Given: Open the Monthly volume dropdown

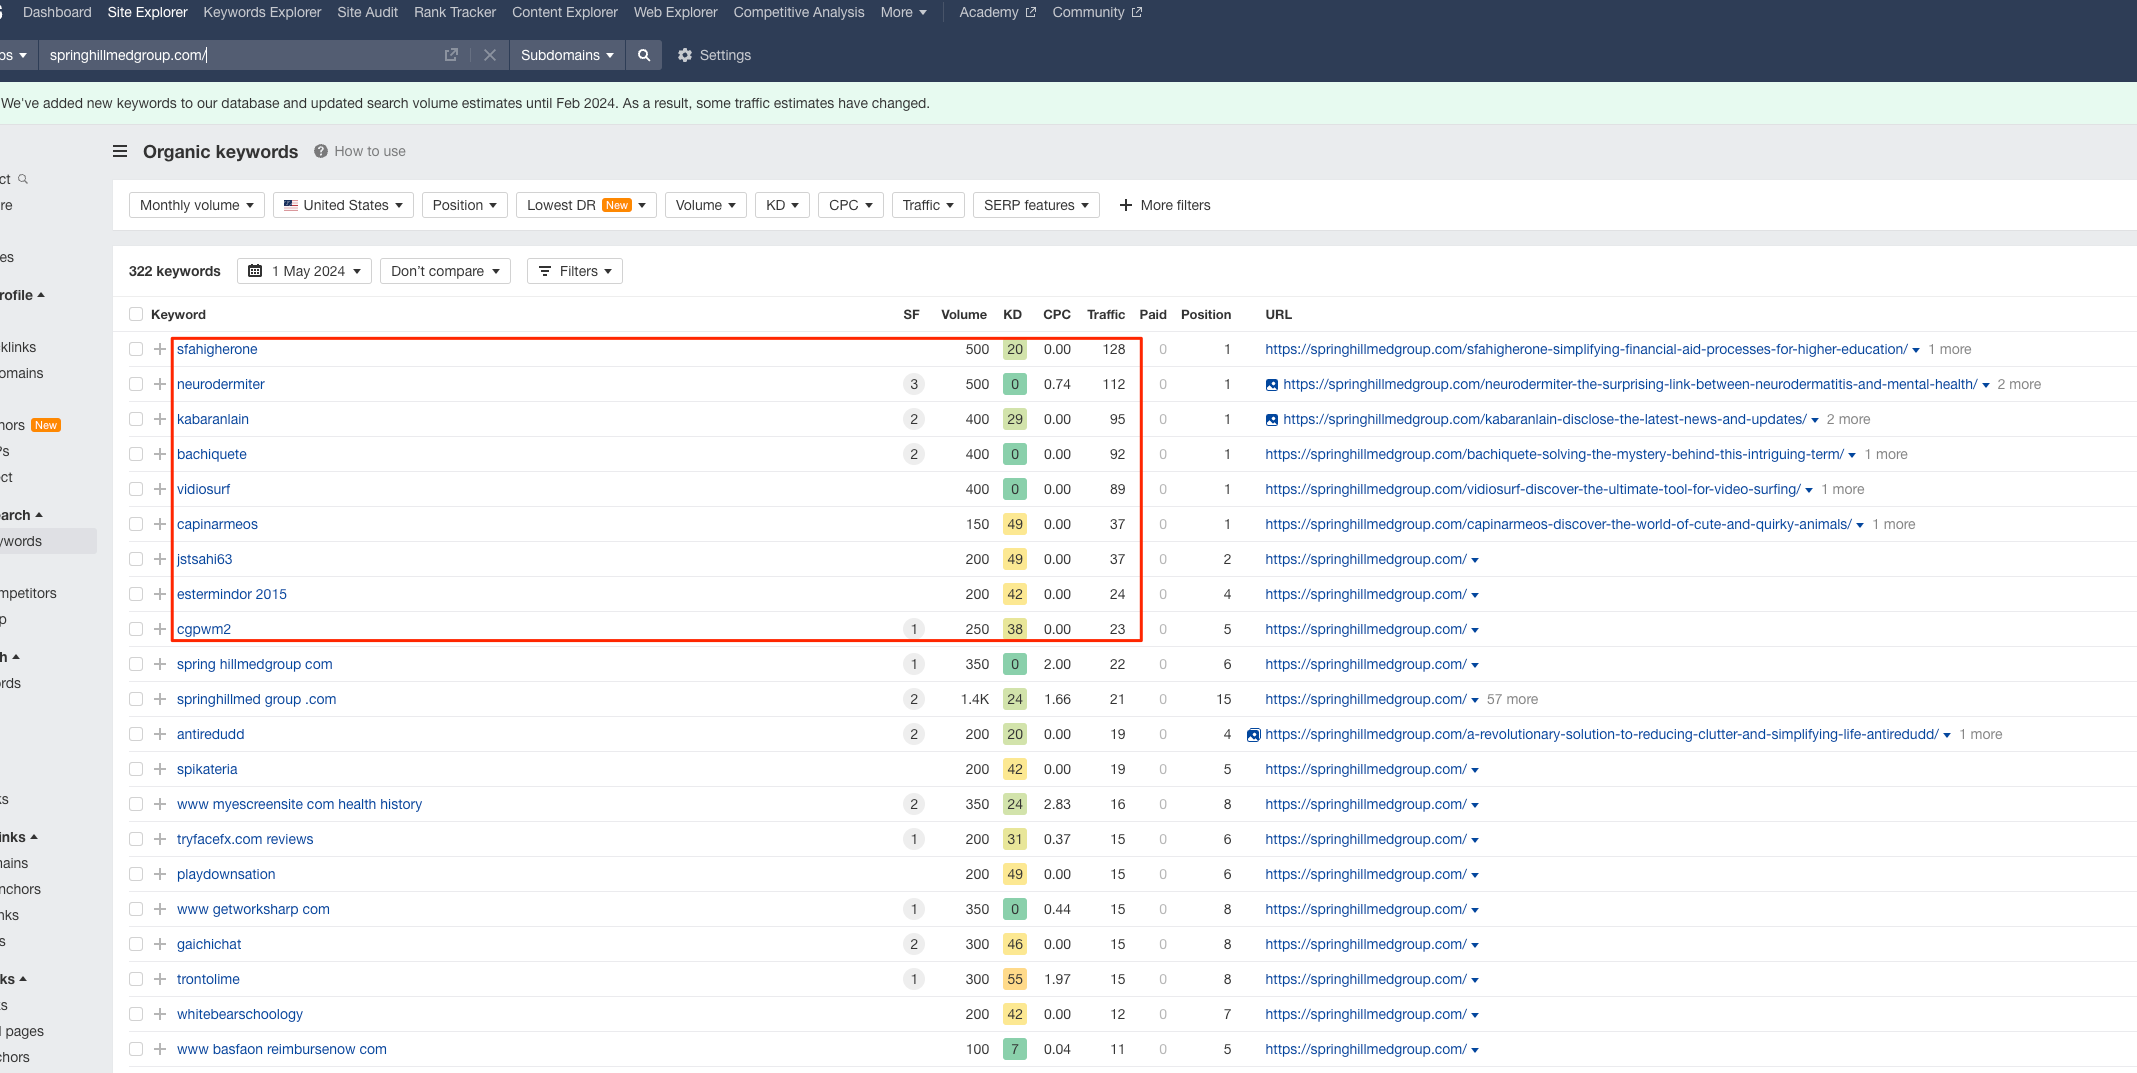Looking at the screenshot, I should tap(197, 205).
